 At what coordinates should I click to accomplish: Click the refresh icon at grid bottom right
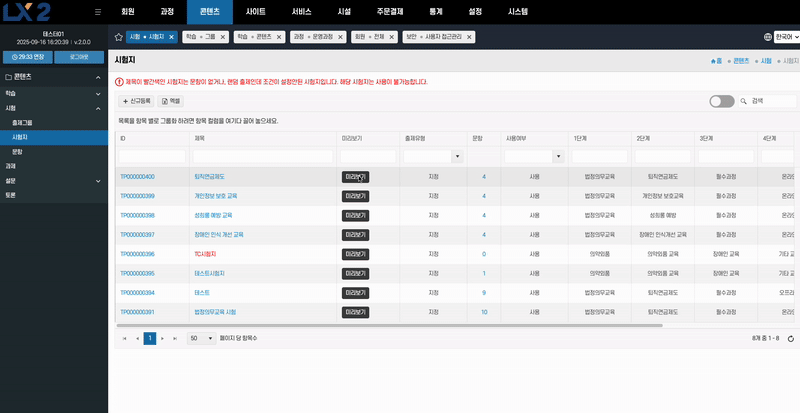click(x=790, y=339)
